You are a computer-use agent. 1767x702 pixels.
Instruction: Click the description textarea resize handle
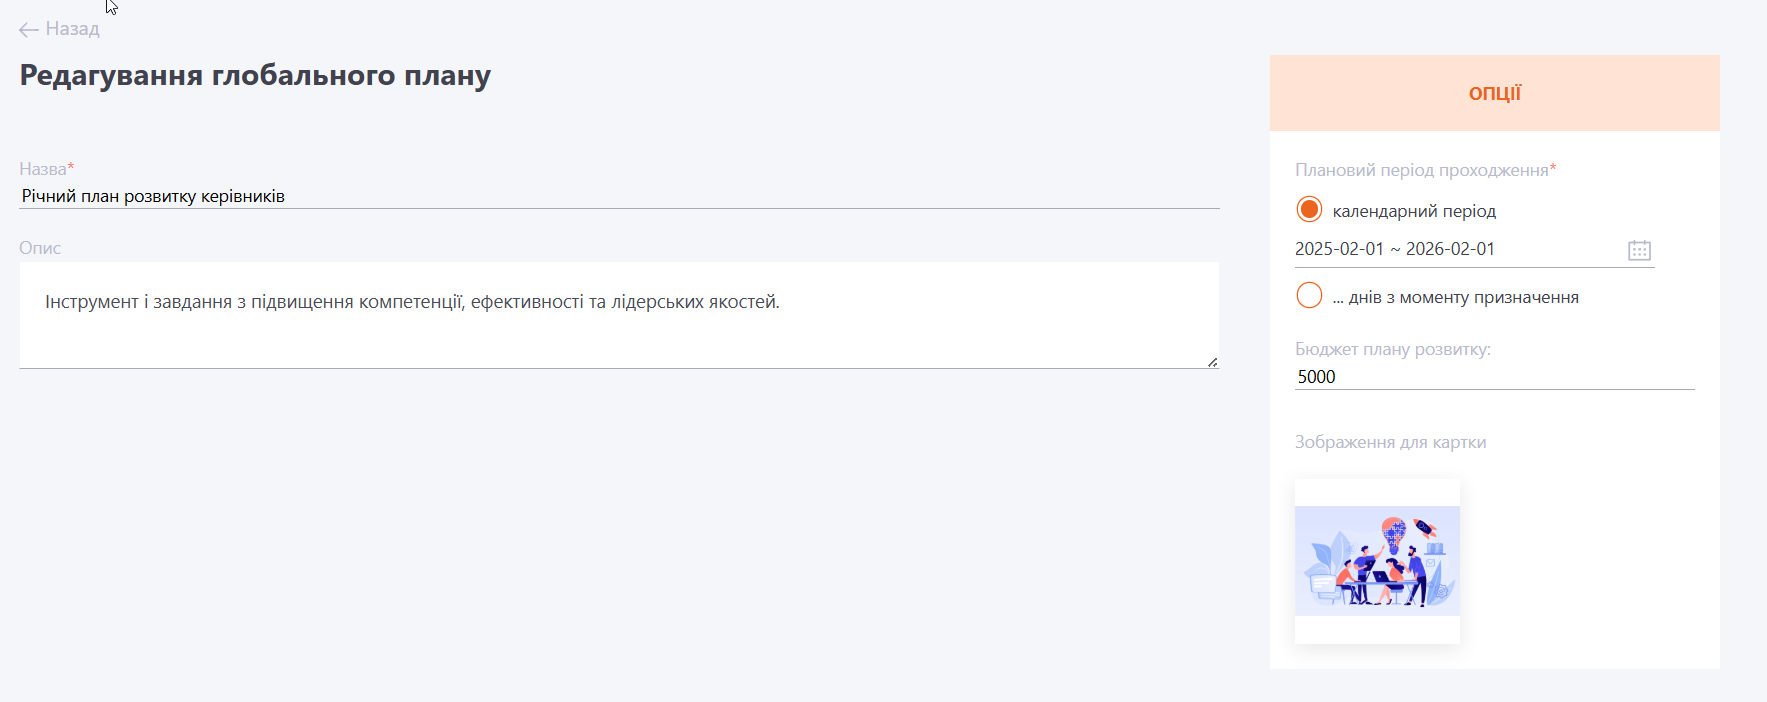1212,362
